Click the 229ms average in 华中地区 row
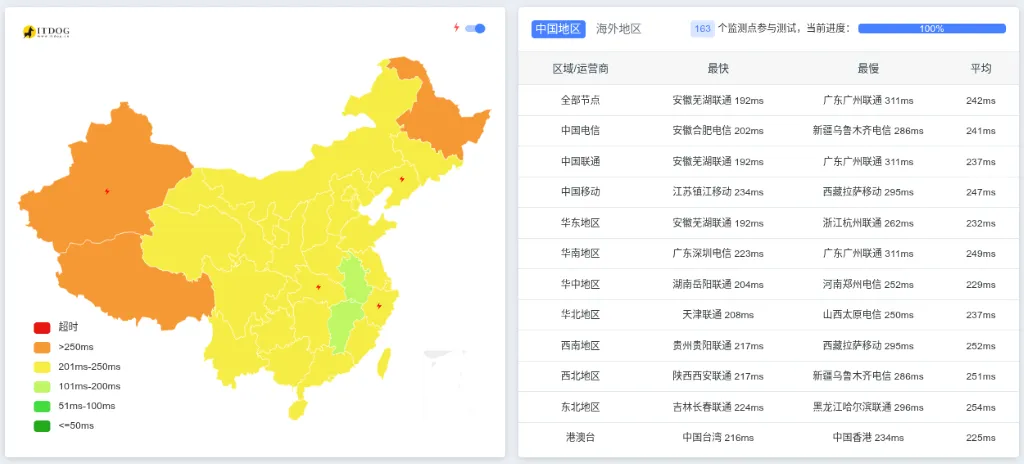1024x464 pixels. (x=980, y=284)
